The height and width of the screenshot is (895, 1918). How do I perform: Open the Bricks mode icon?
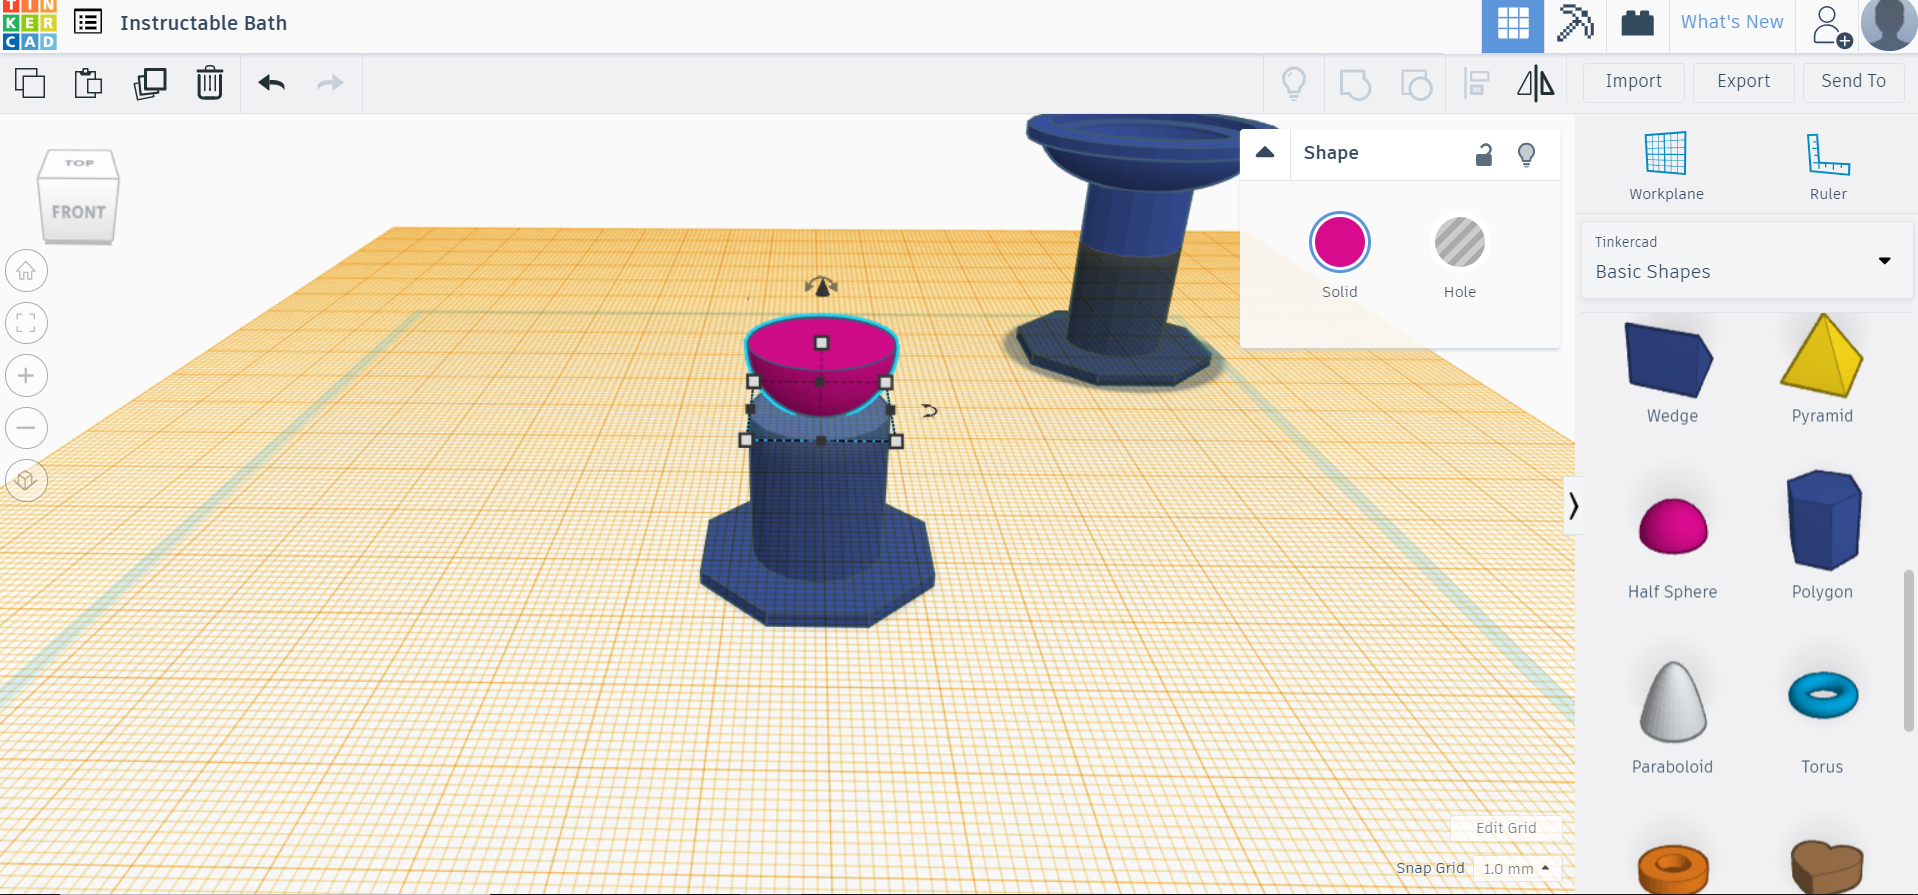(x=1637, y=23)
